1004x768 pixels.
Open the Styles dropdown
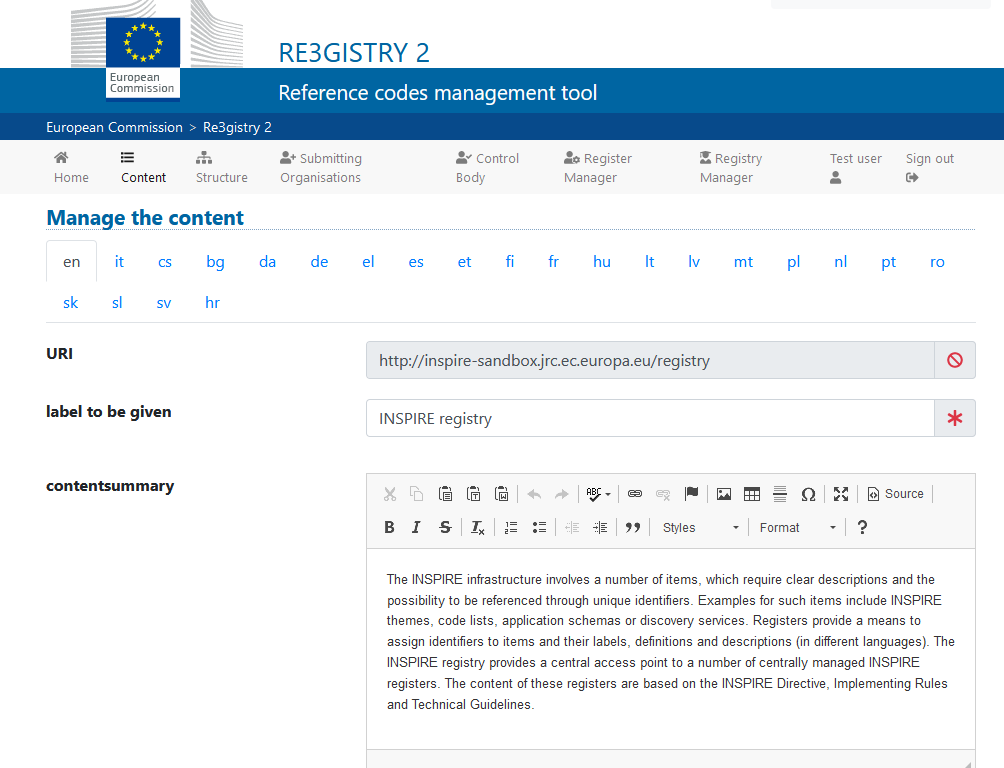click(x=700, y=527)
